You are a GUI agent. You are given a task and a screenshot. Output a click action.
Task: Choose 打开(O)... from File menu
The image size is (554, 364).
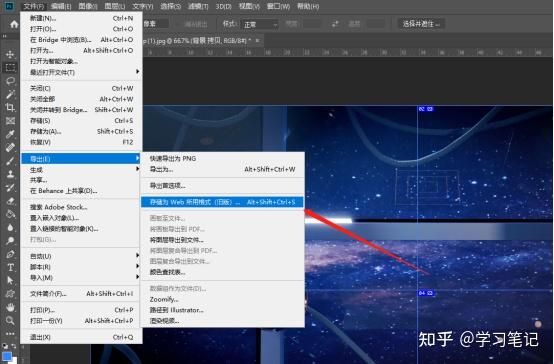[x=82, y=29]
